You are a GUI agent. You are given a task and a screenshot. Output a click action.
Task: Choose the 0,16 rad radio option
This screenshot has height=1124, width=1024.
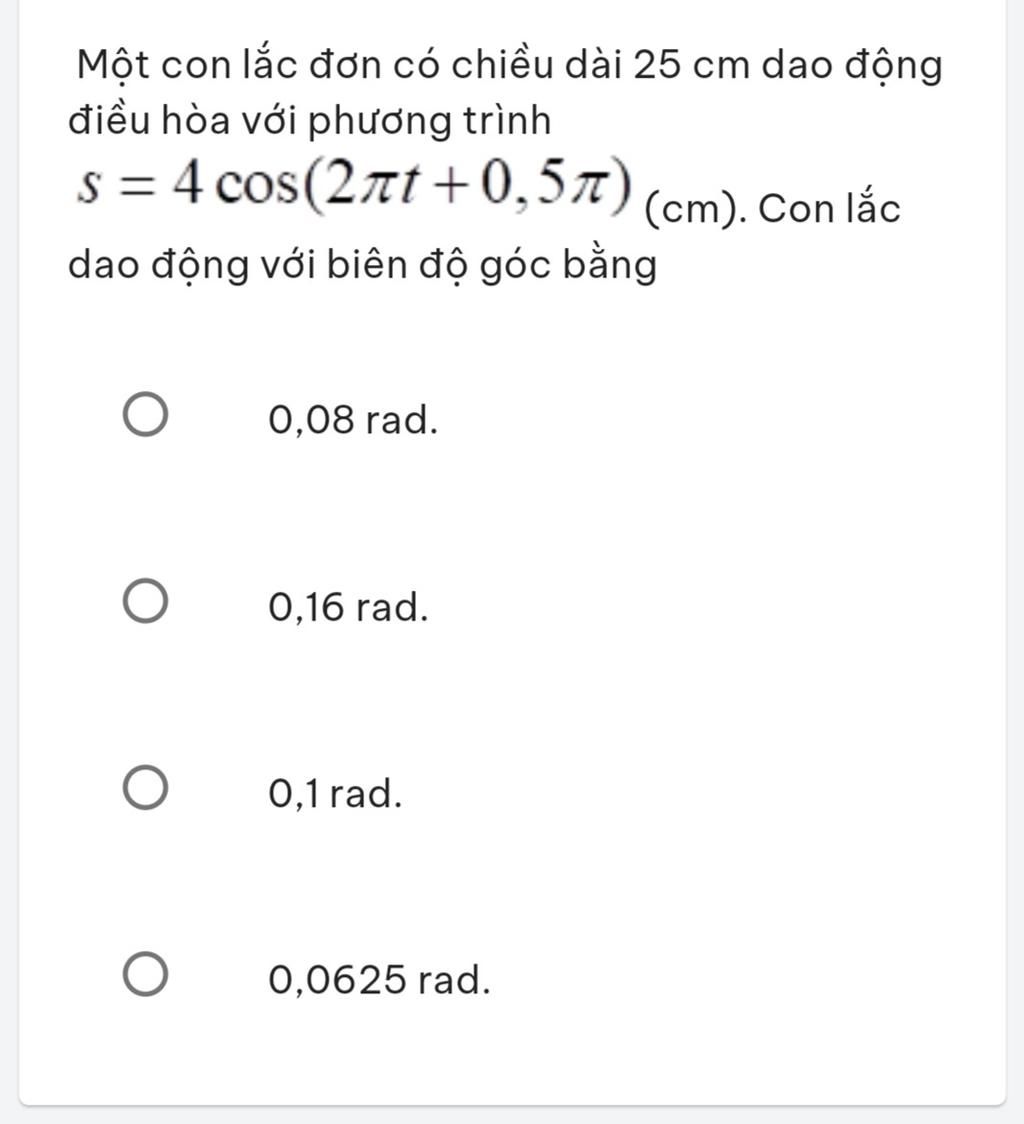(x=145, y=601)
